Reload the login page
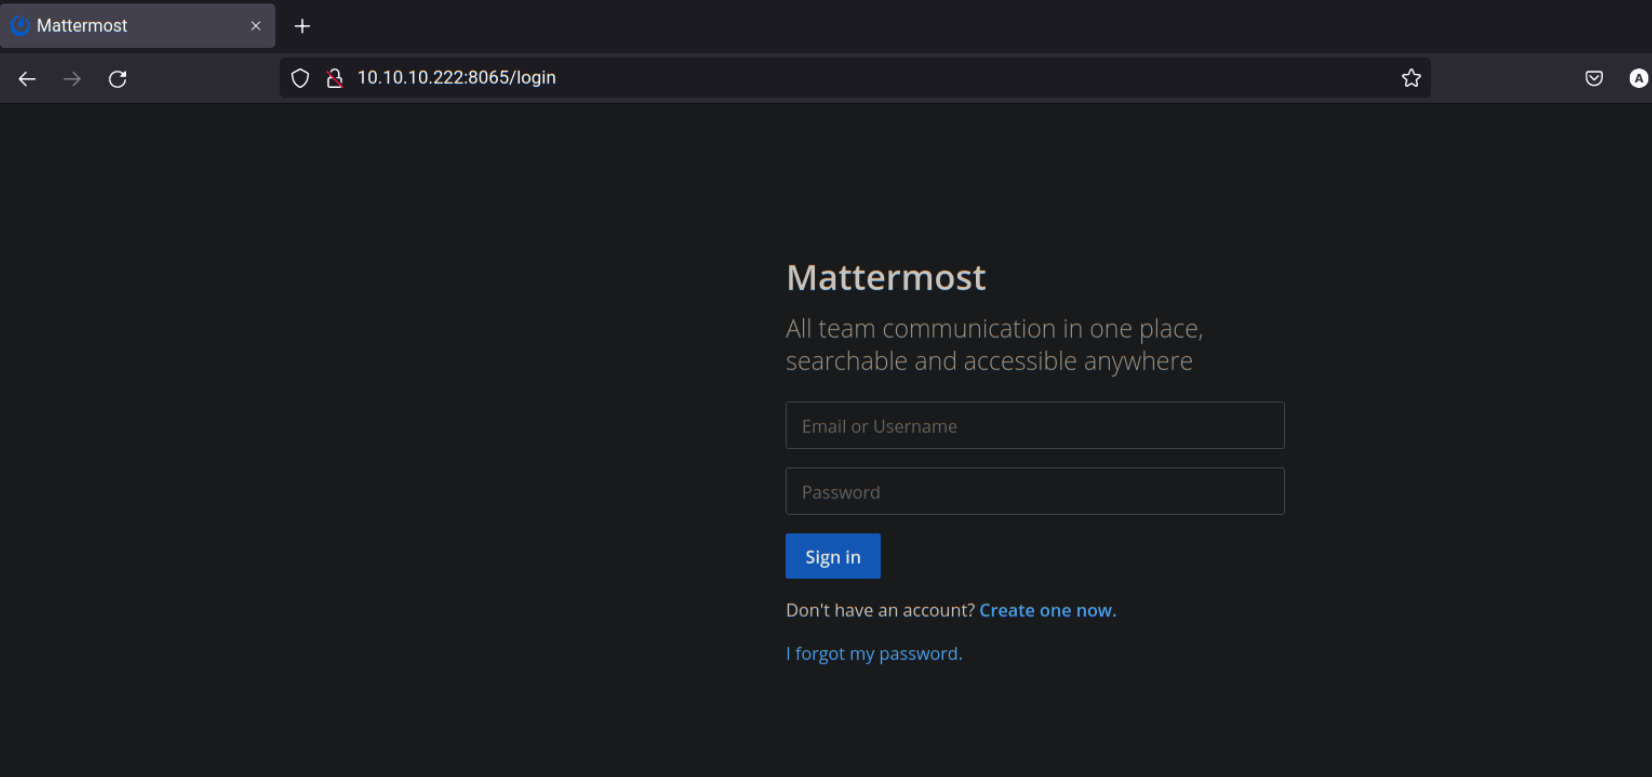Viewport: 1652px width, 777px height. 118,79
